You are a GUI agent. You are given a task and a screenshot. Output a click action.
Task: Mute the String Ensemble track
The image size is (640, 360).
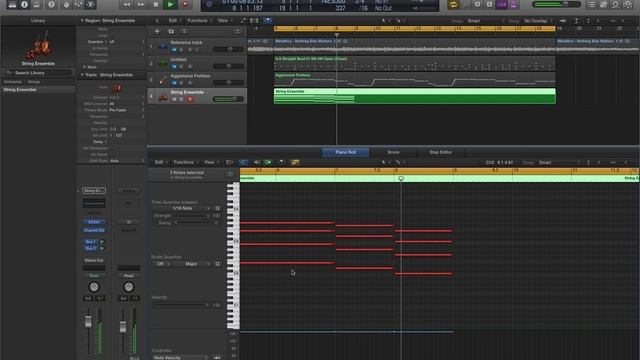pyautogui.click(x=174, y=99)
